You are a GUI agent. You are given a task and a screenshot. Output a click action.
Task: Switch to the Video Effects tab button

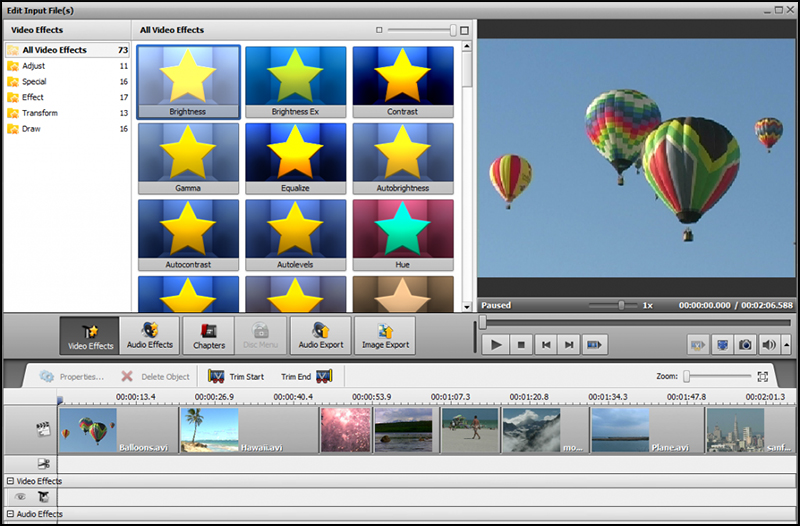pyautogui.click(x=90, y=336)
